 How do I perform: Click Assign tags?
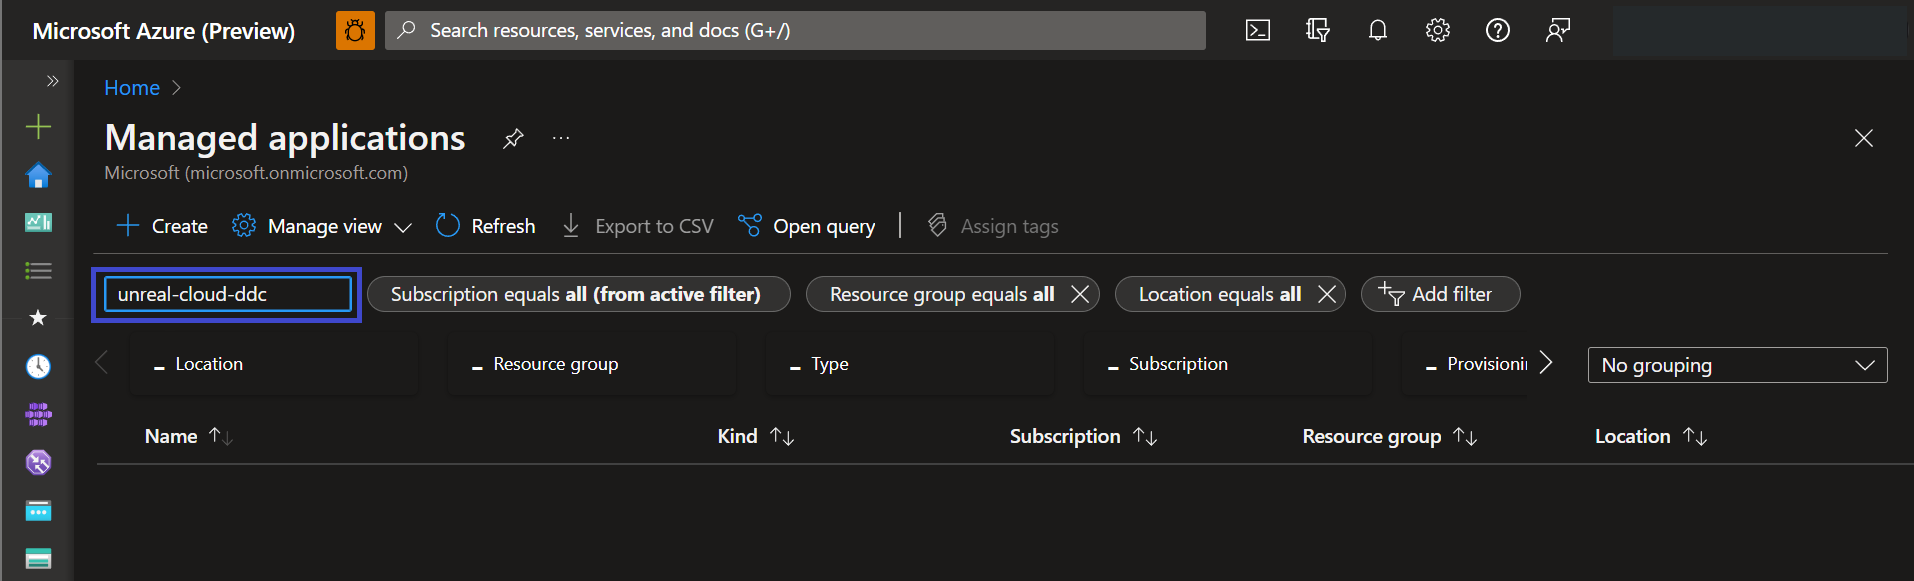click(x=993, y=226)
